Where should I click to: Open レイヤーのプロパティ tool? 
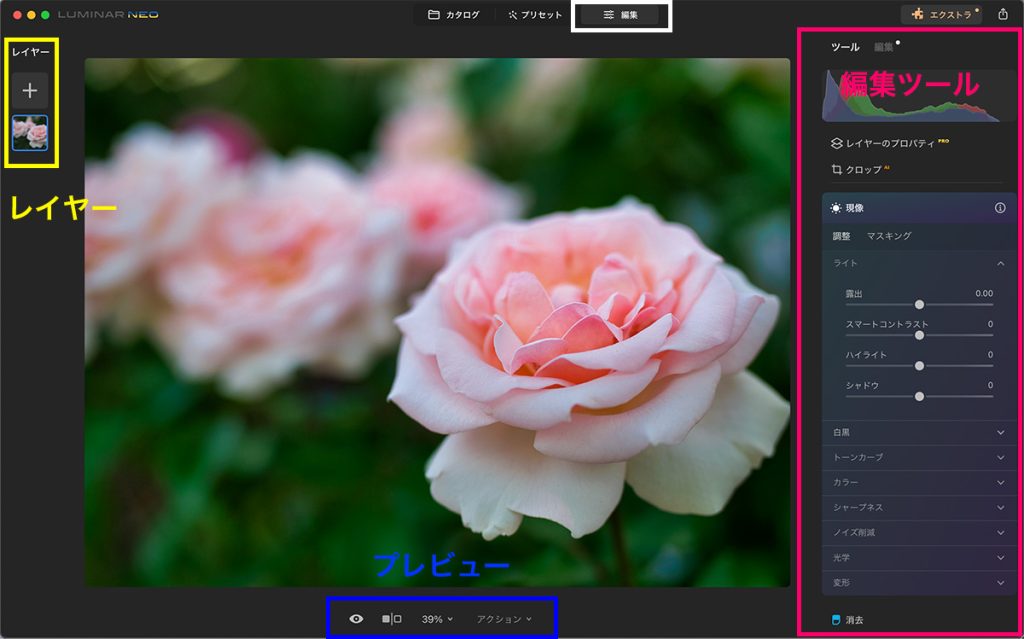point(890,143)
